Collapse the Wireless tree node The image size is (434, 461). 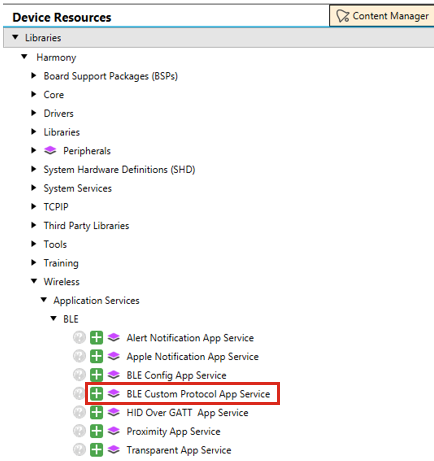point(34,281)
